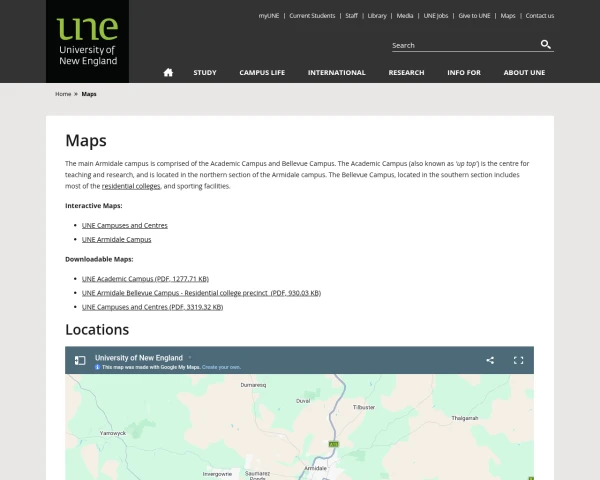Click the Home breadcrumb link
Screen dimensions: 600x480
[63, 94]
